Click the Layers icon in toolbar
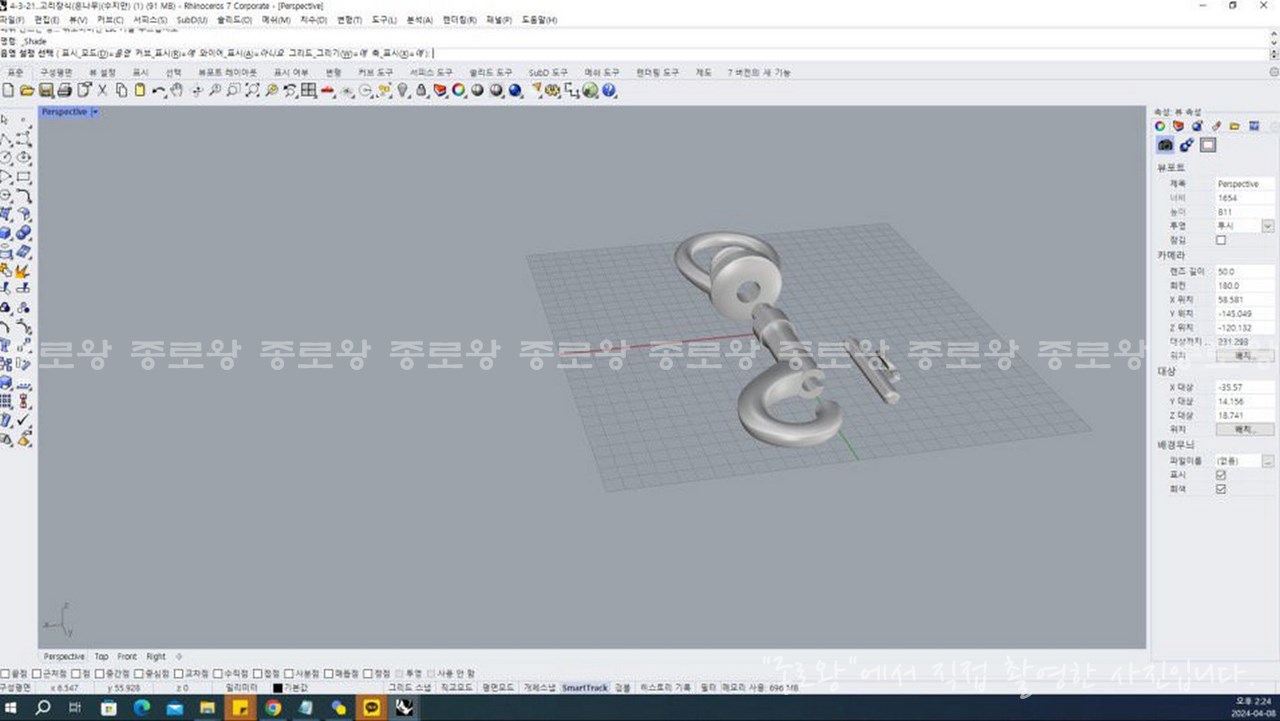 point(440,90)
